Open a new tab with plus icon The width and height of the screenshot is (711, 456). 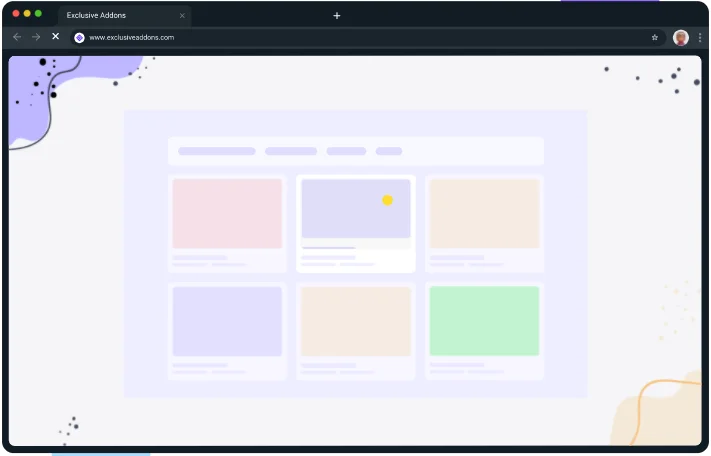pyautogui.click(x=336, y=16)
